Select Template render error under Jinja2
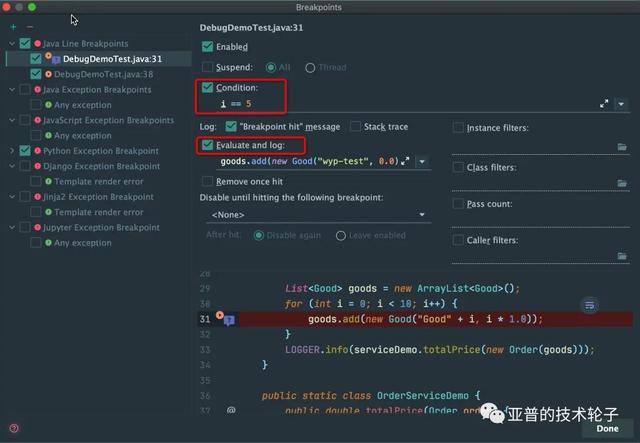This screenshot has width=640, height=443. pyautogui.click(x=99, y=212)
